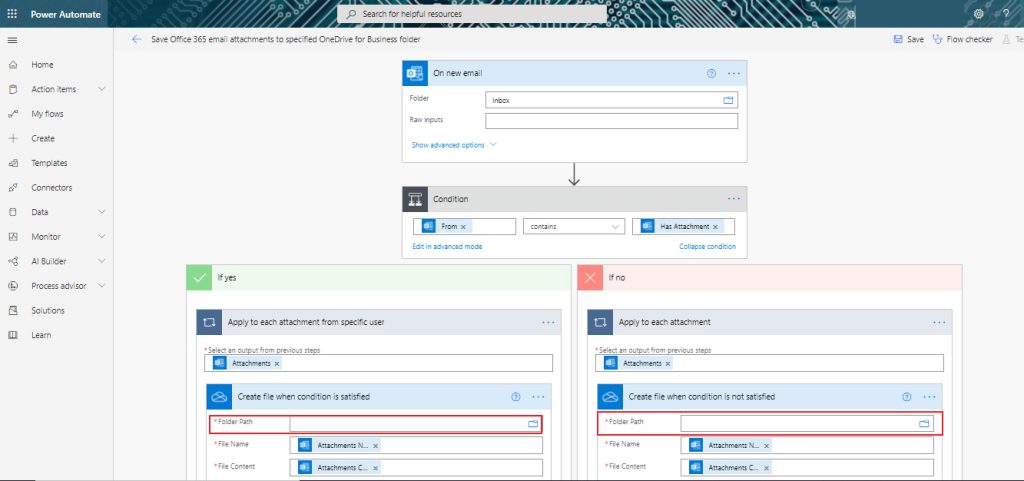This screenshot has height=481, width=1024.
Task: Click Folder Path input in If yes branch
Action: [x=416, y=424]
